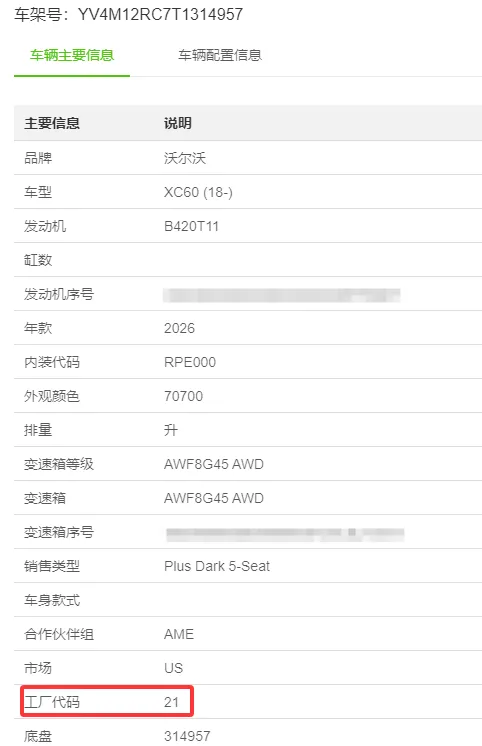Viewport: 482px width, 746px height.
Task: Select interior code RPE000
Action: tap(190, 362)
